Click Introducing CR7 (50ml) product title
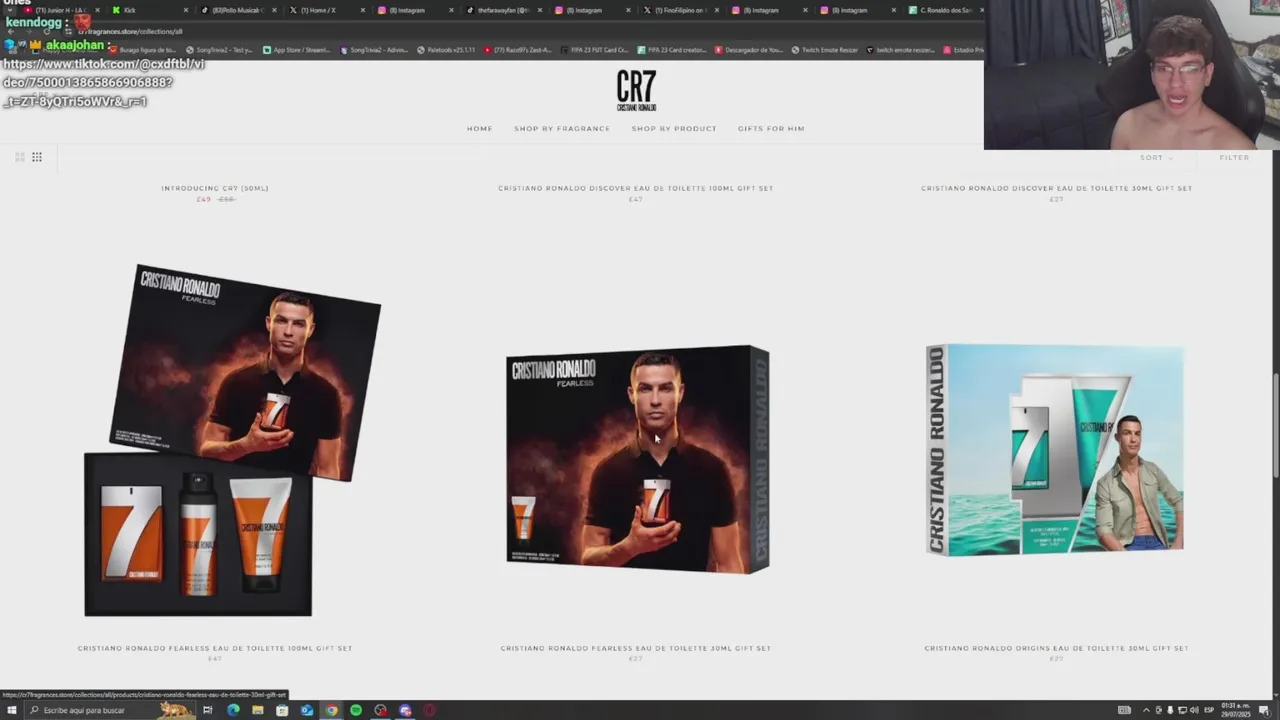The width and height of the screenshot is (1280, 720). (215, 188)
